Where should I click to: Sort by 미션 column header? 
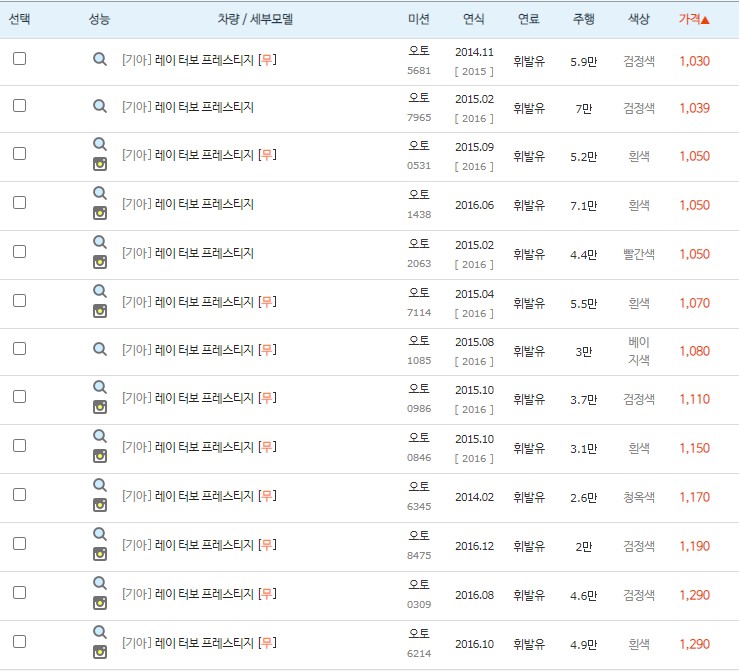419,19
